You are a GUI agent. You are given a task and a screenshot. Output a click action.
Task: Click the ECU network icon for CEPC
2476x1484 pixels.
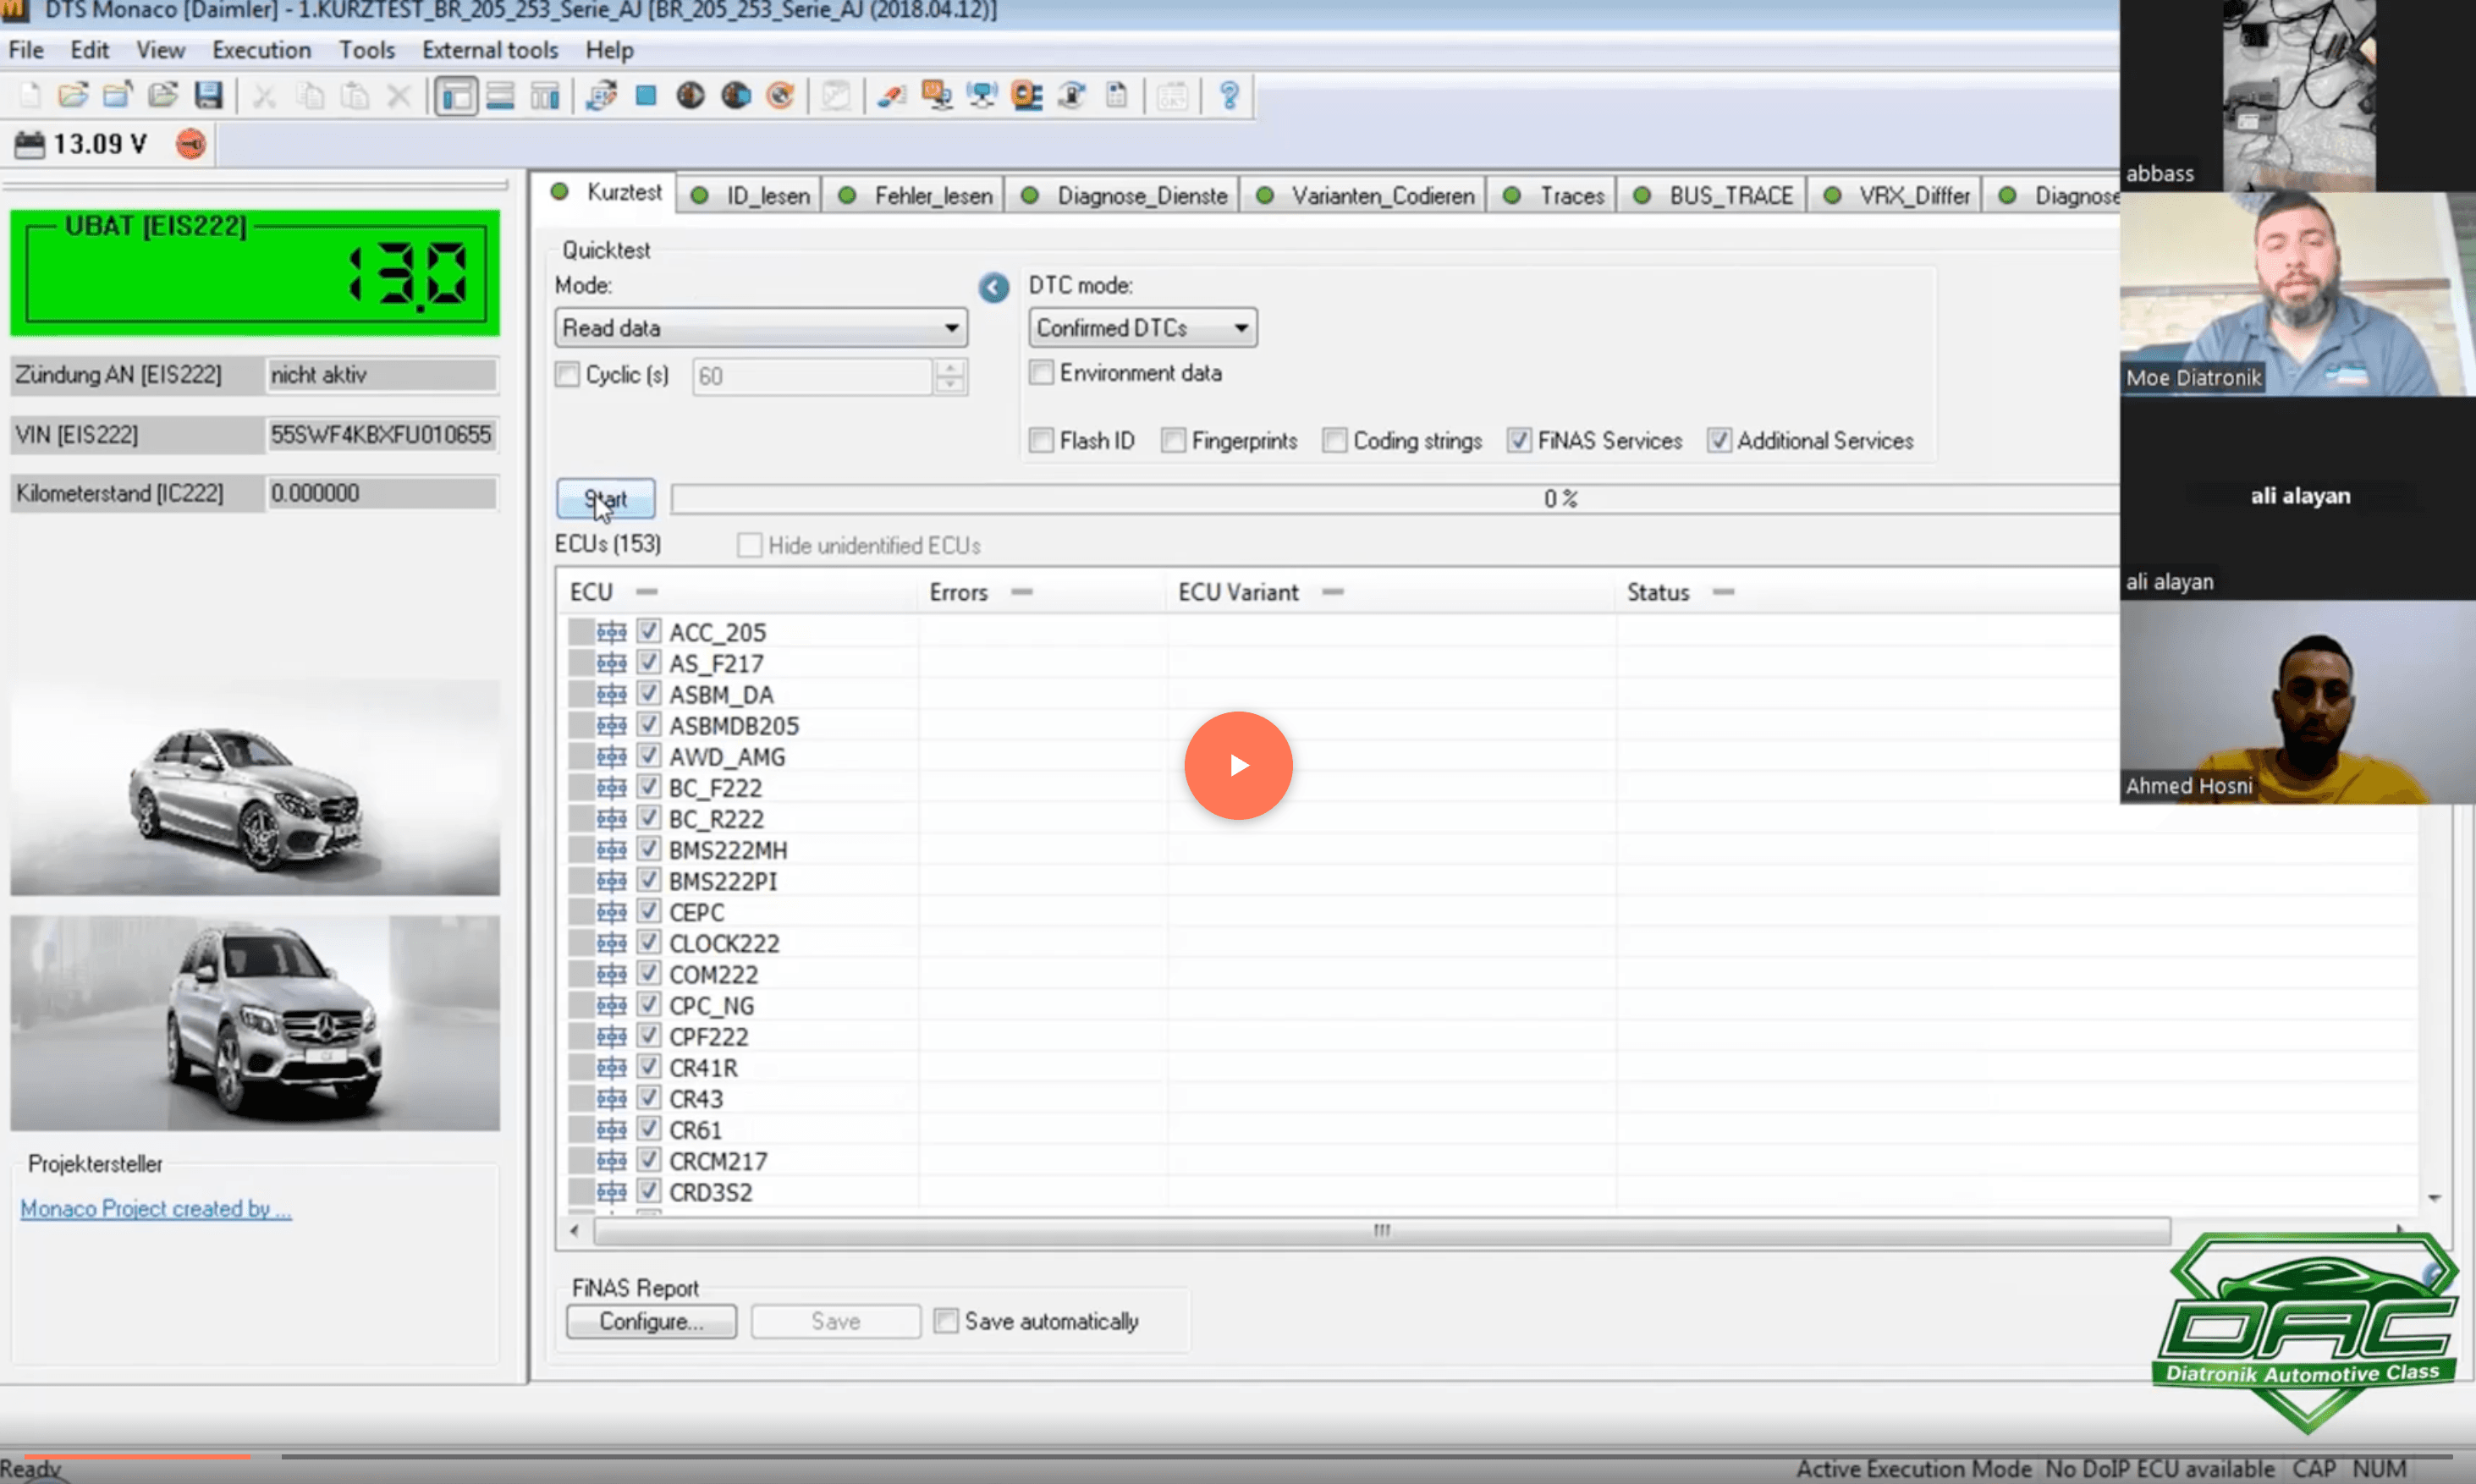(611, 912)
